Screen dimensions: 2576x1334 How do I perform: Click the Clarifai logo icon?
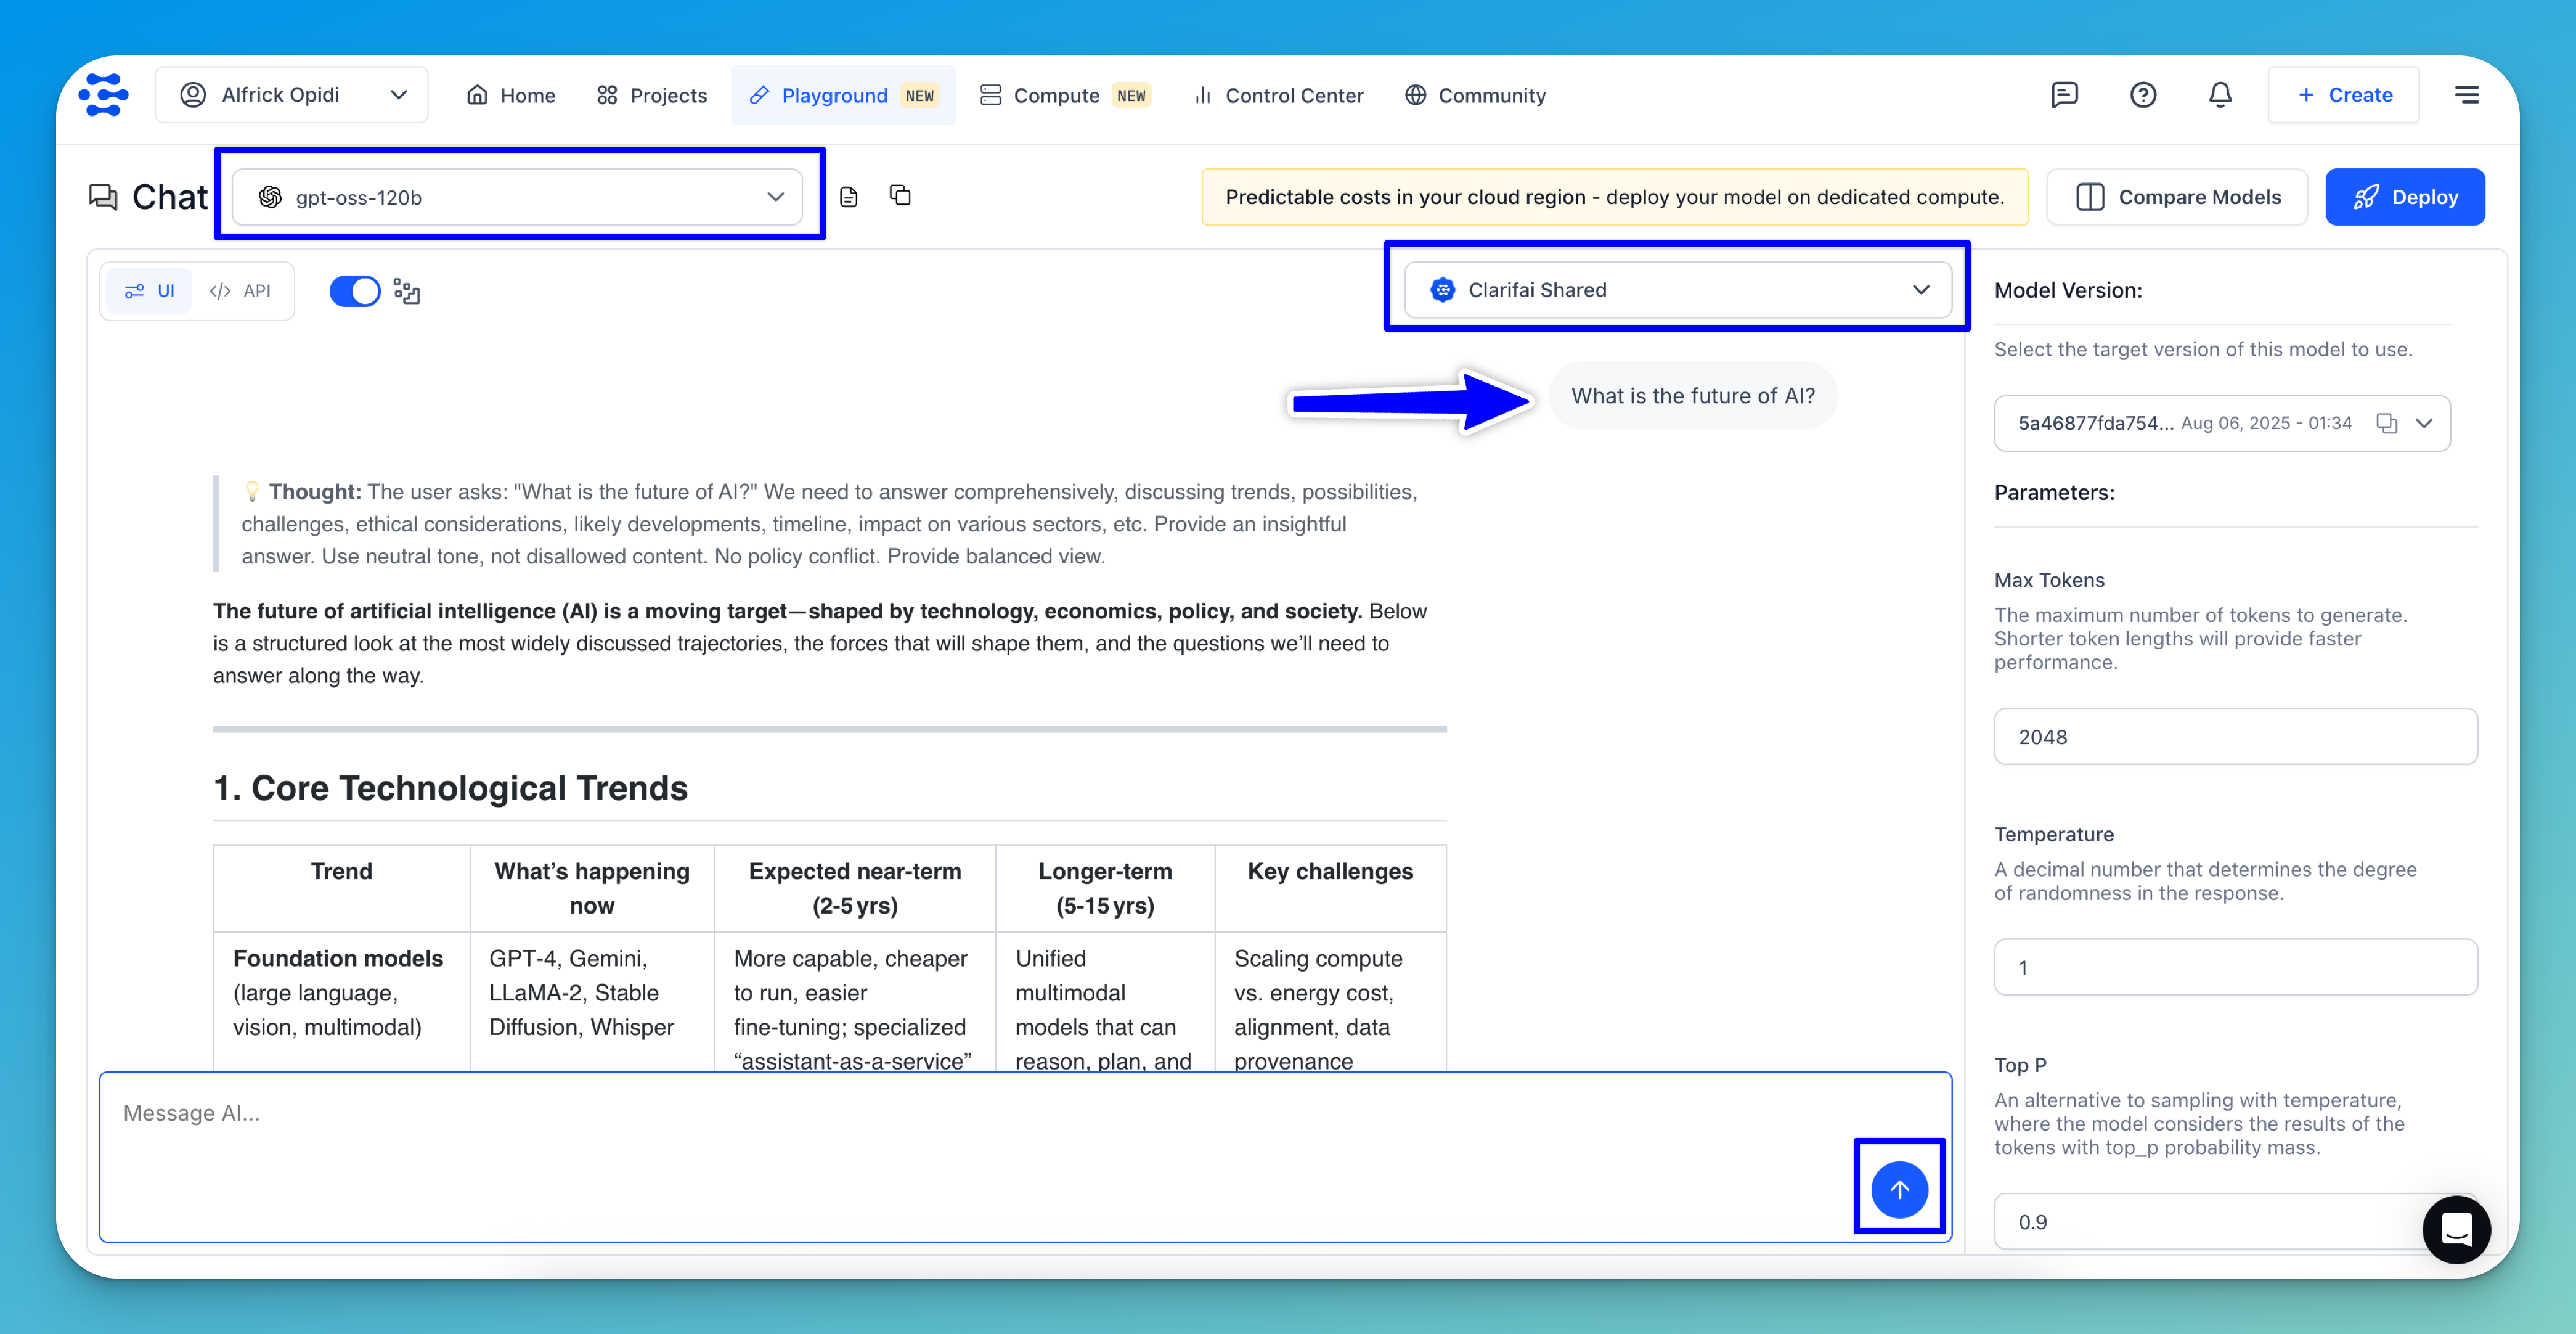[104, 95]
